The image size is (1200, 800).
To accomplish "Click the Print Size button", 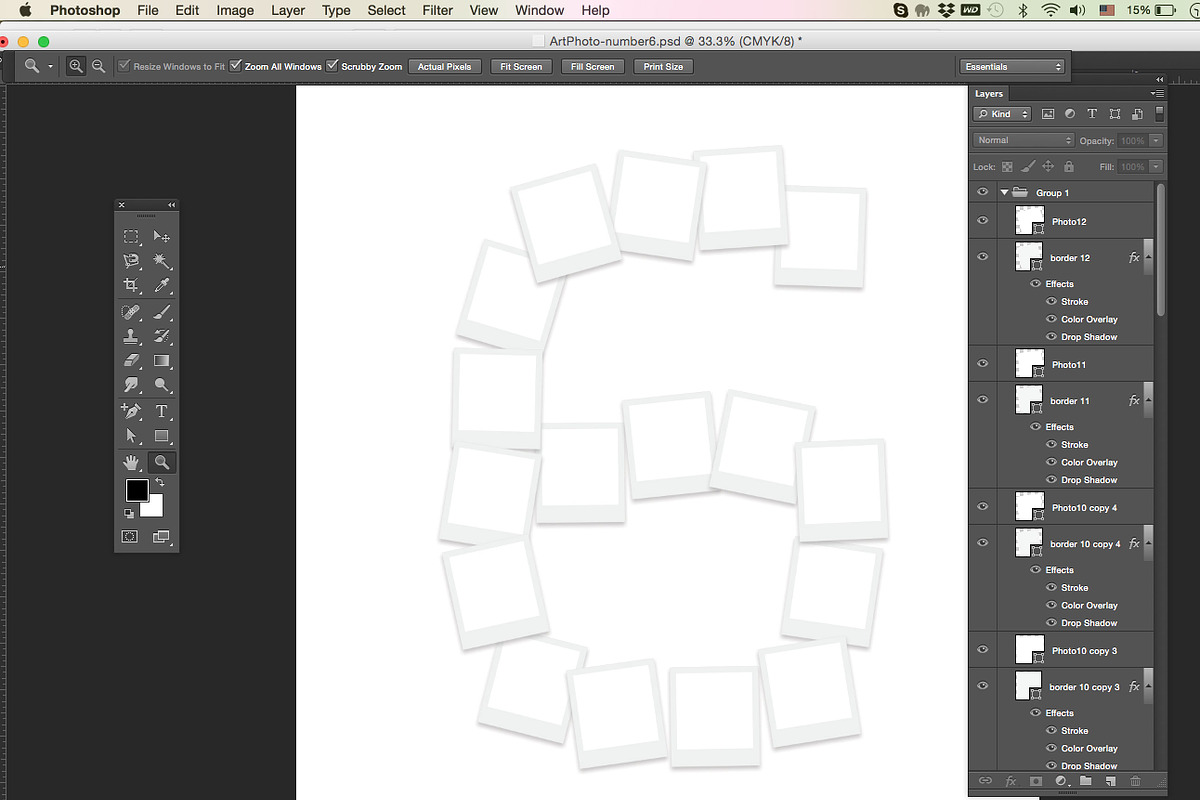I will click(664, 67).
